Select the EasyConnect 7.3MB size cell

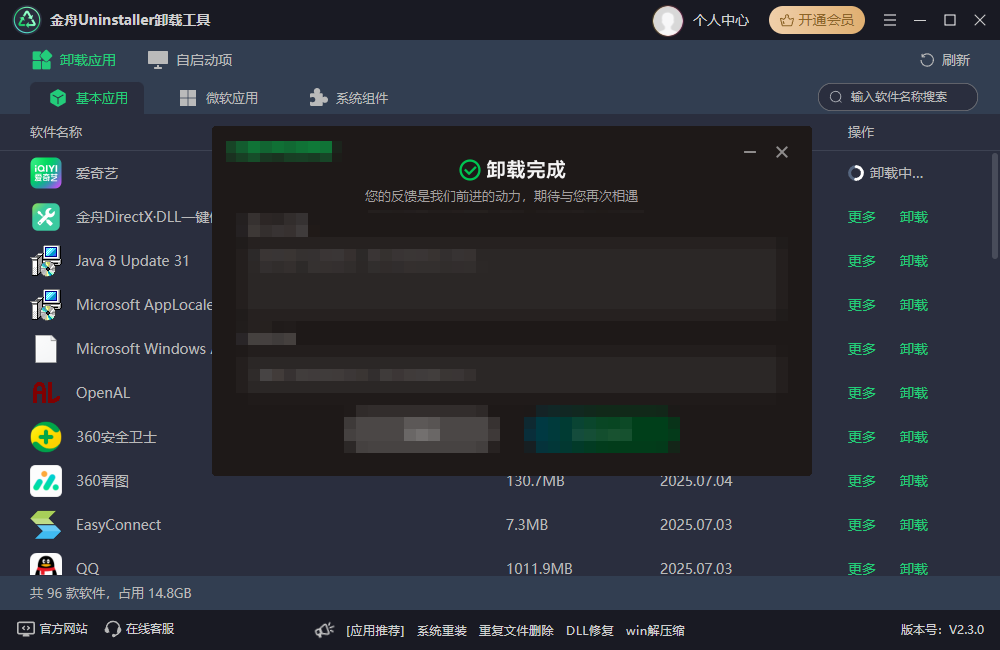pyautogui.click(x=527, y=525)
